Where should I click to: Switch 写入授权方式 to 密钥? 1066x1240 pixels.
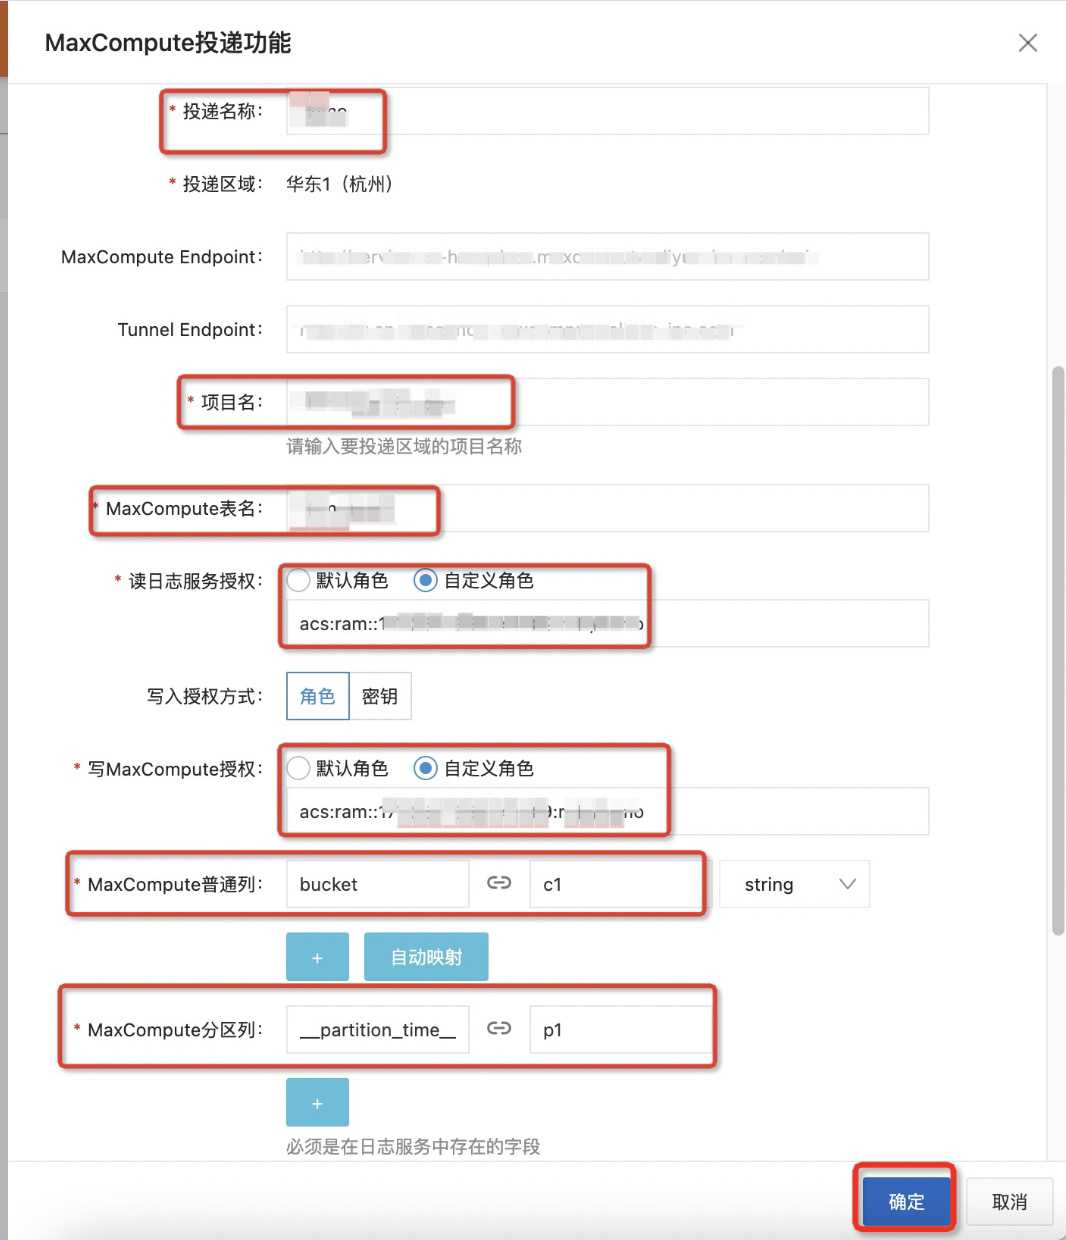pos(380,696)
